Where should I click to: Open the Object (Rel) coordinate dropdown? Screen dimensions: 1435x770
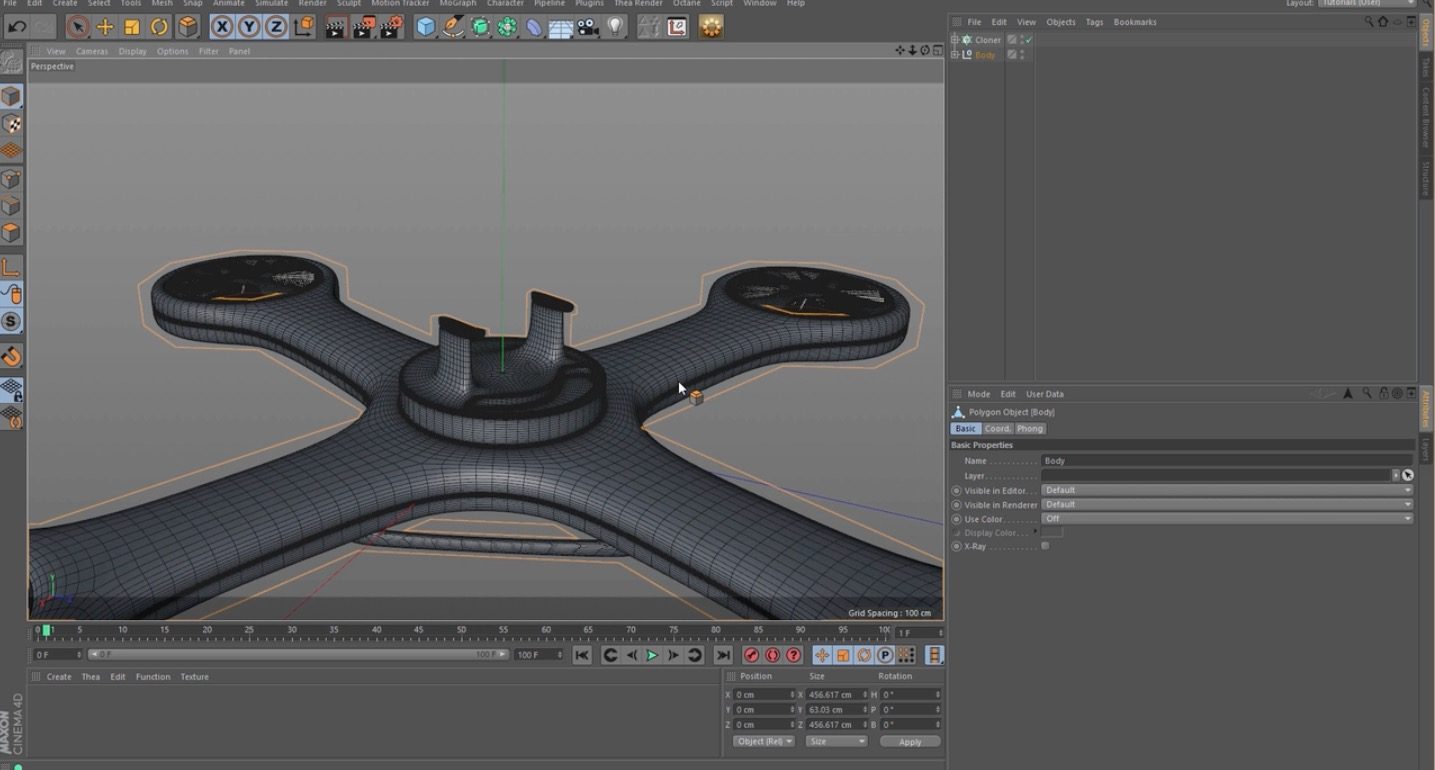764,741
